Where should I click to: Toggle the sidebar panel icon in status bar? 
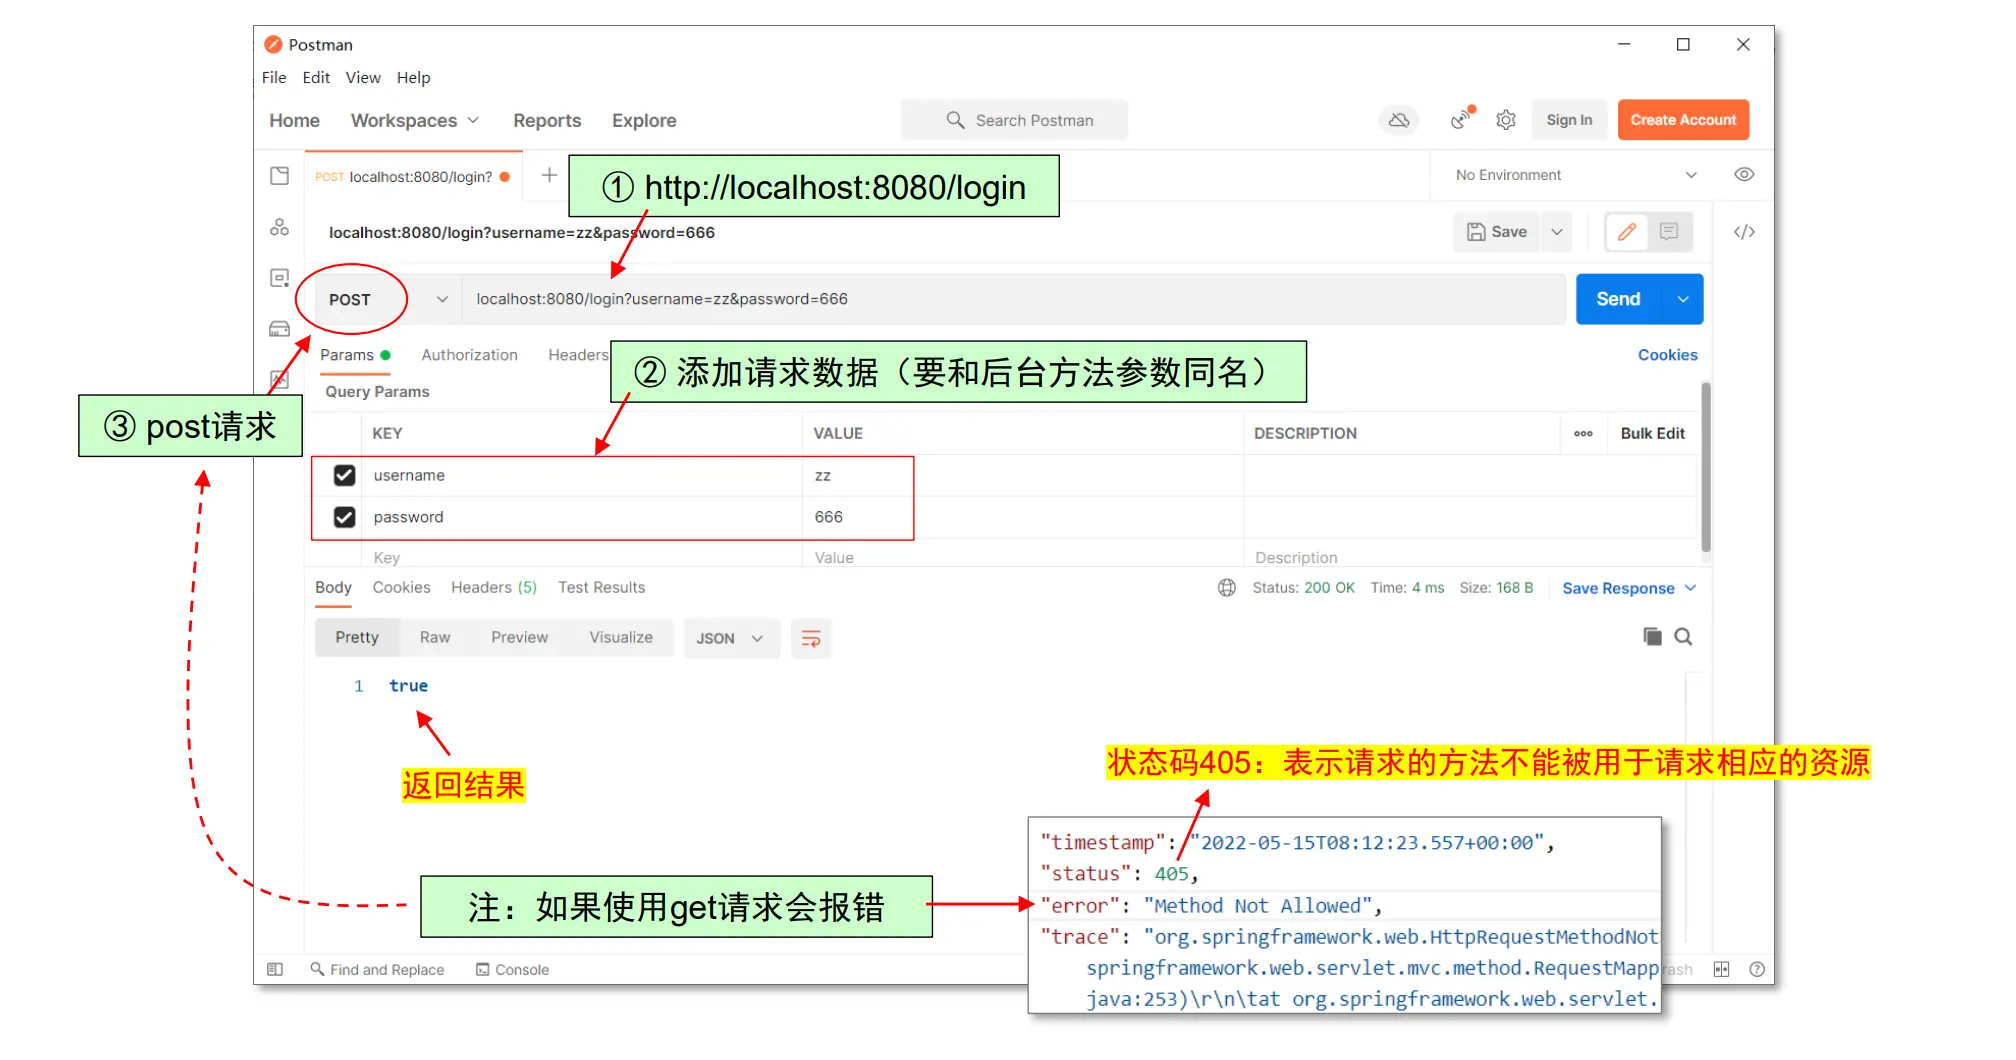pyautogui.click(x=275, y=969)
